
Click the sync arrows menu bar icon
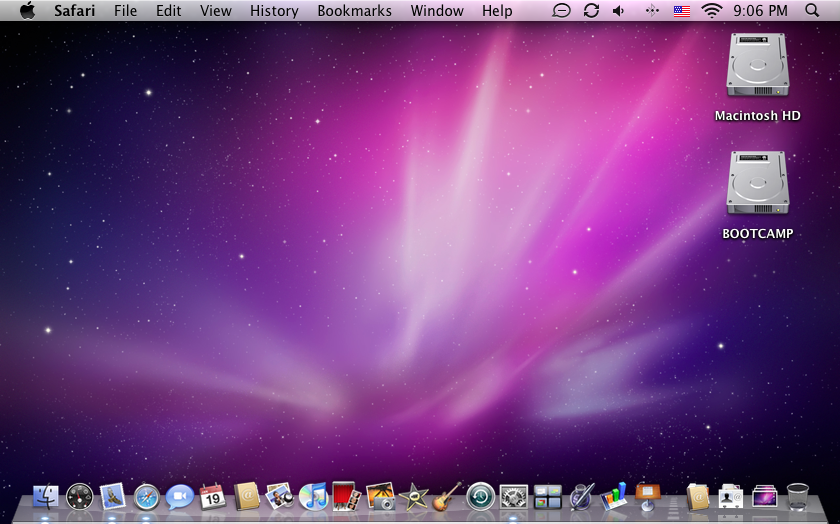(x=591, y=11)
